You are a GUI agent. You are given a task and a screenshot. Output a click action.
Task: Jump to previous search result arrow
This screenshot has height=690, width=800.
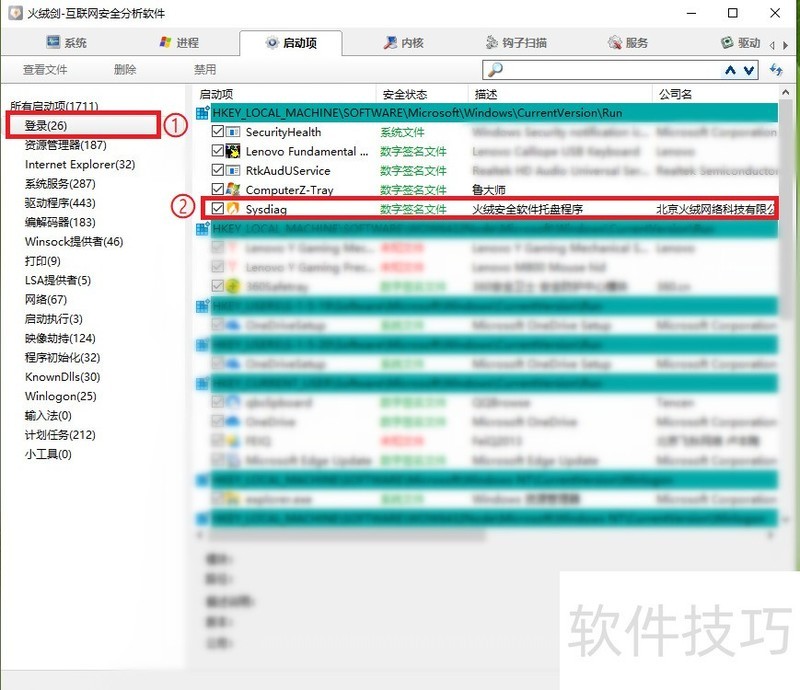[731, 70]
